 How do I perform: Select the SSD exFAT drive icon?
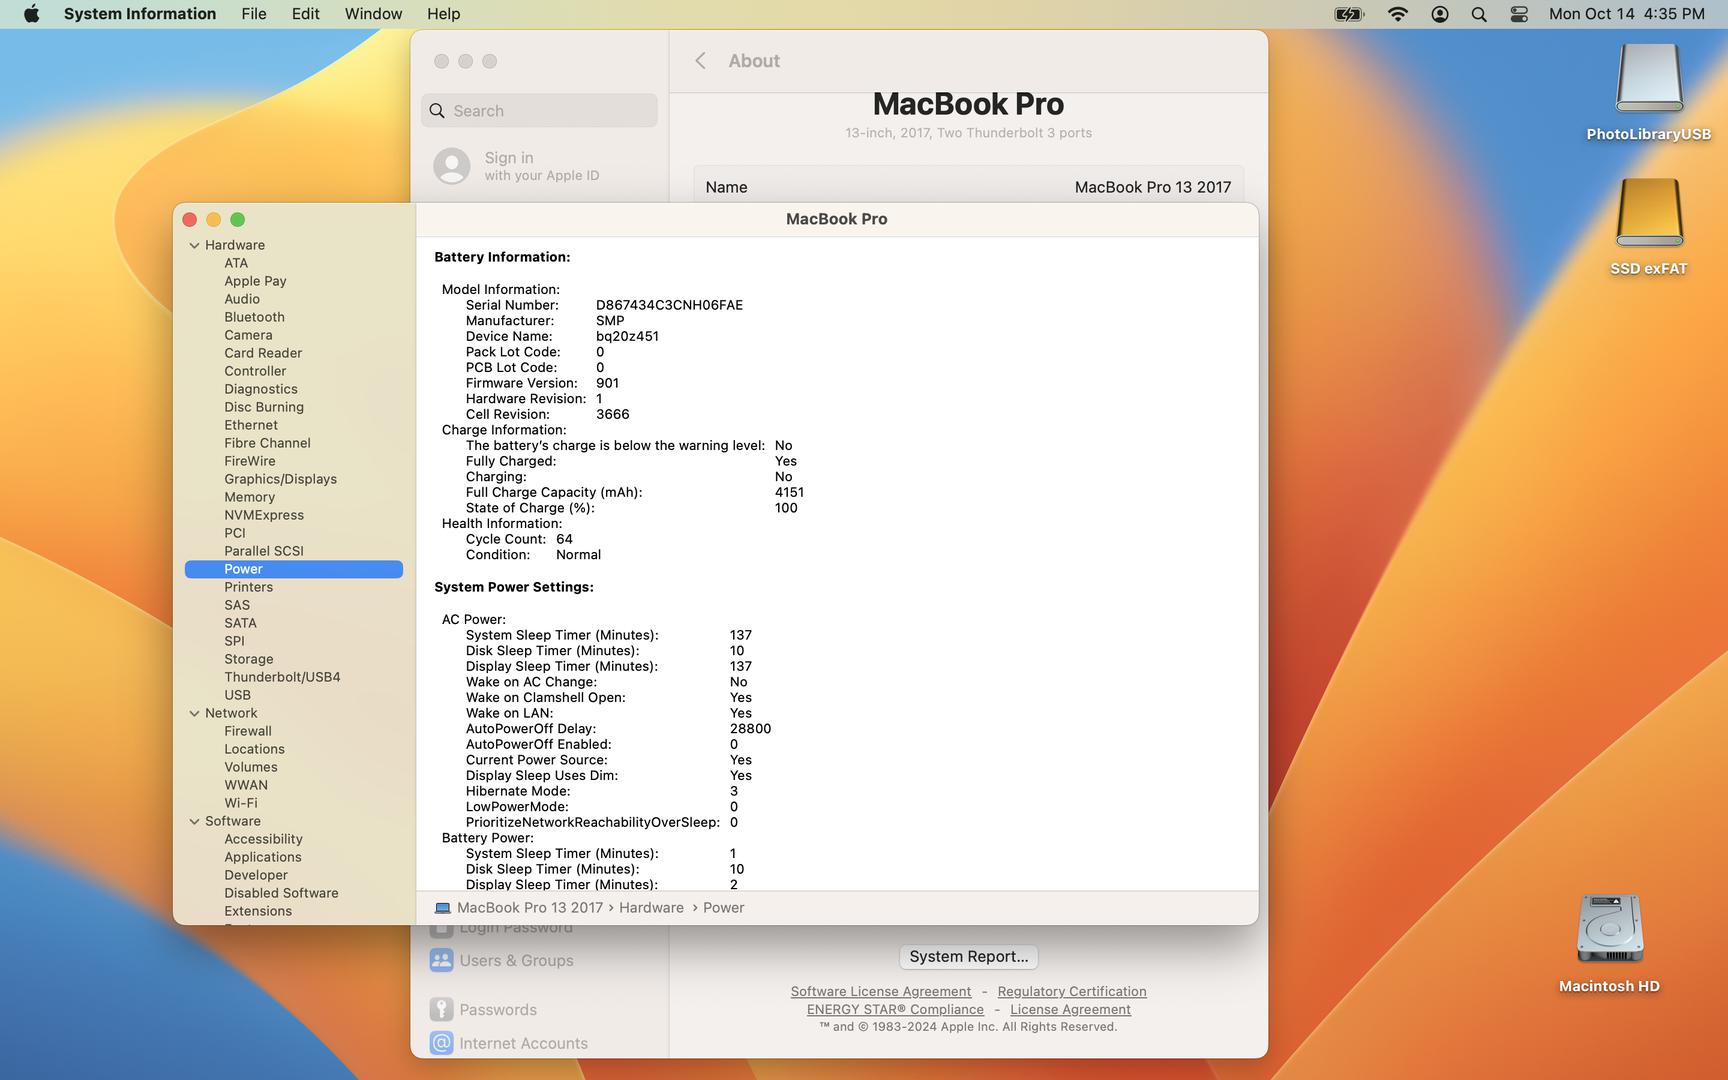pos(1649,213)
